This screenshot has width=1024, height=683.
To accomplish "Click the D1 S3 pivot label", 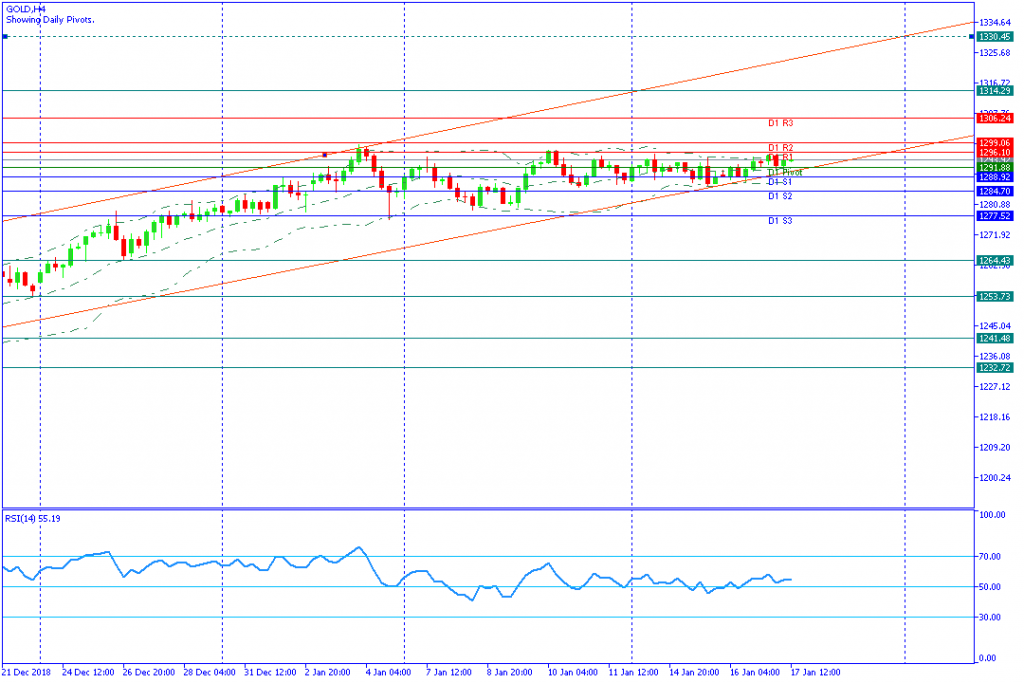I will click(x=780, y=221).
